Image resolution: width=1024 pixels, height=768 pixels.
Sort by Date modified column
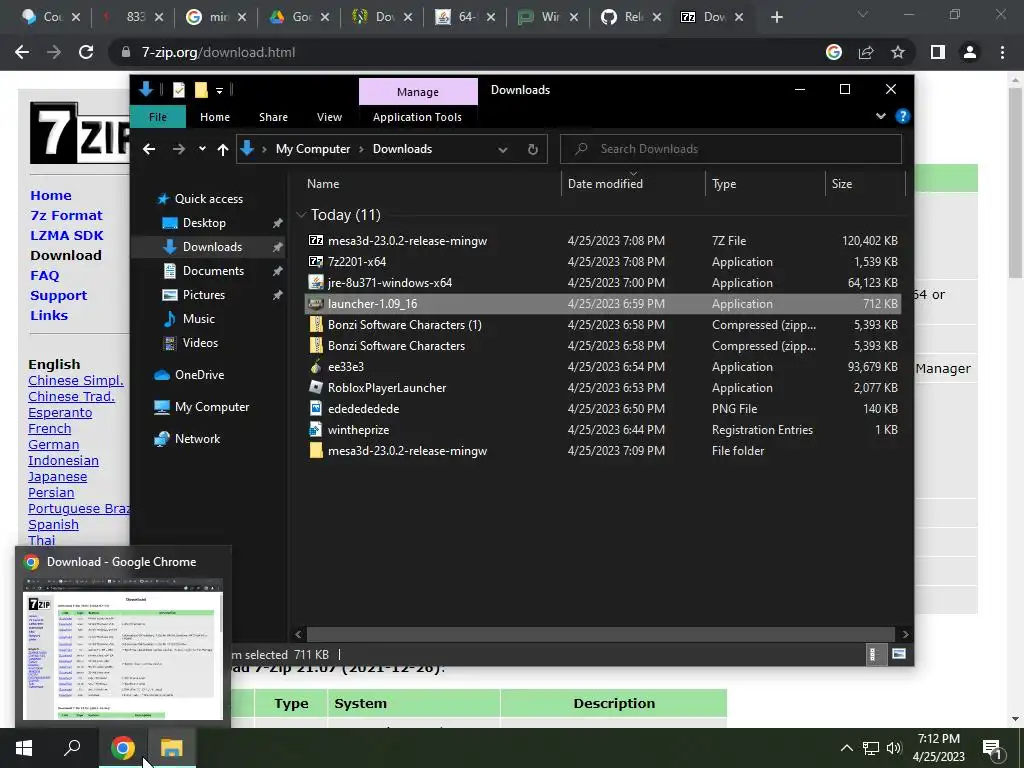(x=633, y=184)
